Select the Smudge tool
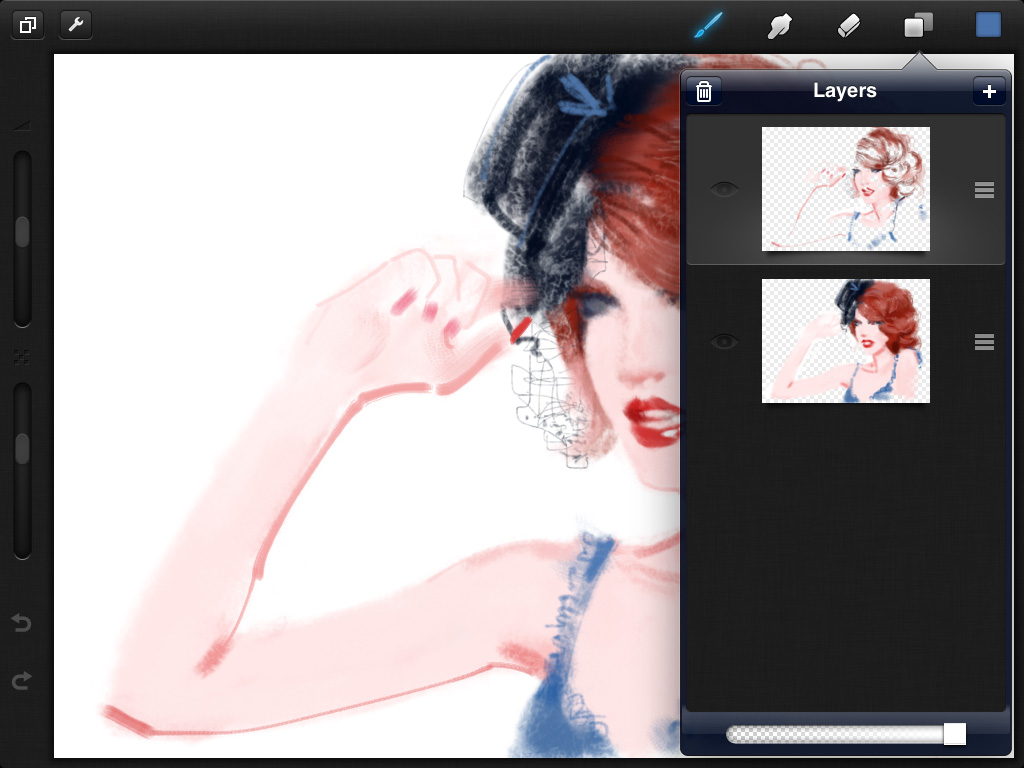This screenshot has height=768, width=1024. click(779, 26)
